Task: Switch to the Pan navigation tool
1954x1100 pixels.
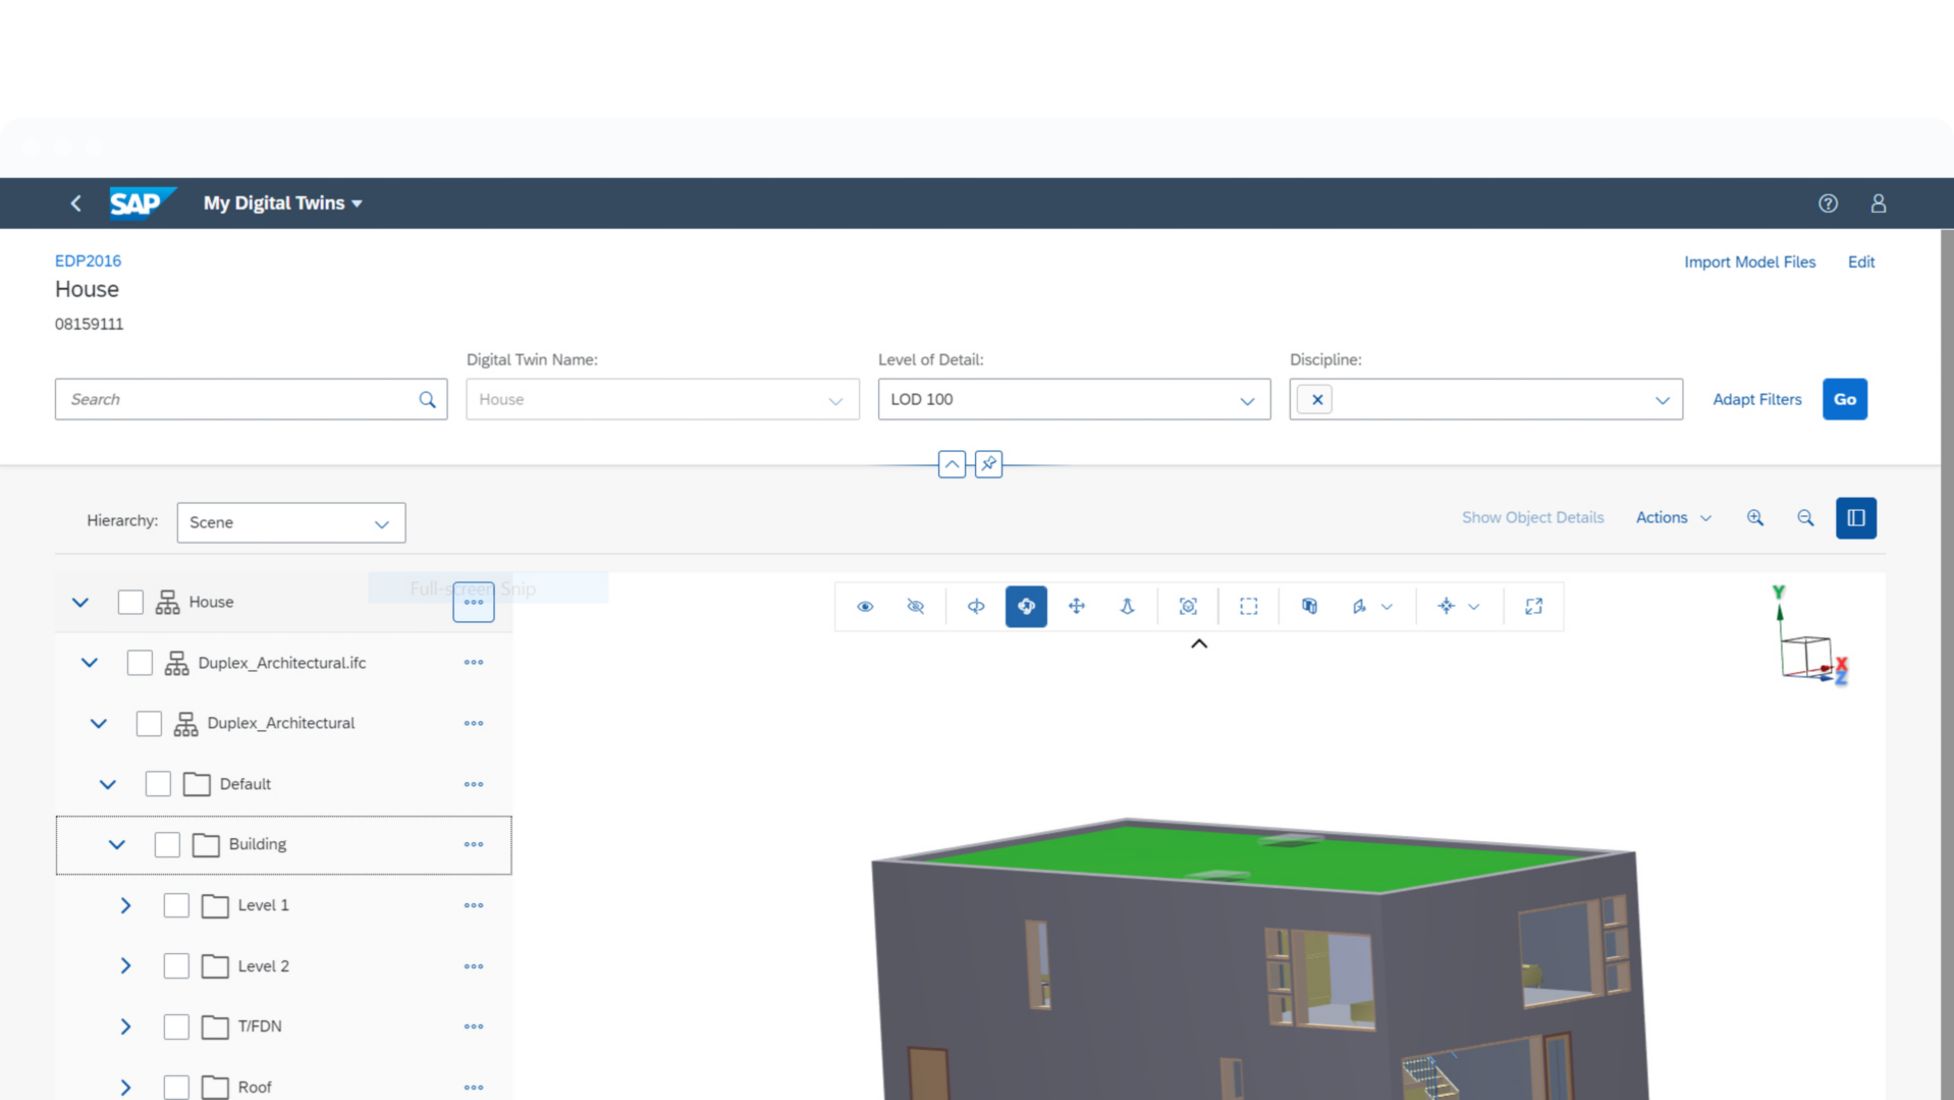Action: point(1076,606)
